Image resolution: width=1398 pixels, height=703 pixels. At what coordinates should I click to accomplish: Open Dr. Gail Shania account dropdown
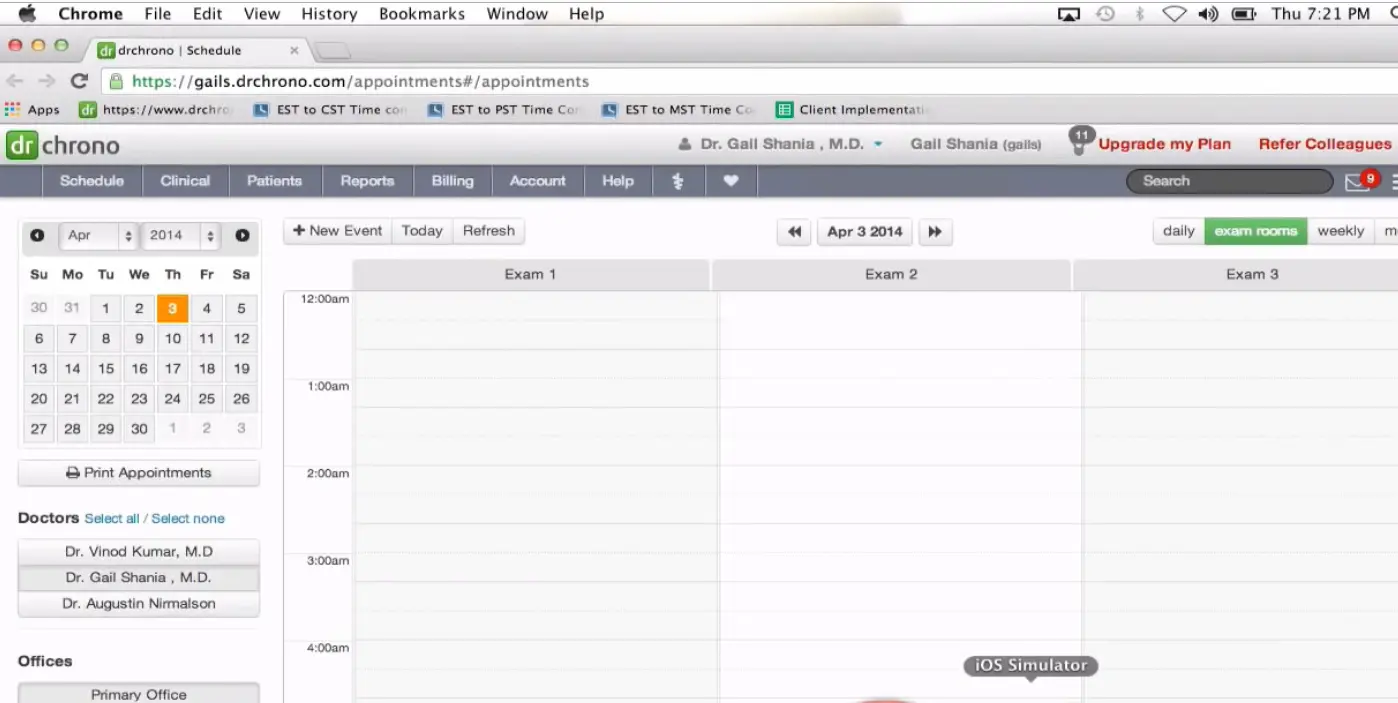pos(780,143)
